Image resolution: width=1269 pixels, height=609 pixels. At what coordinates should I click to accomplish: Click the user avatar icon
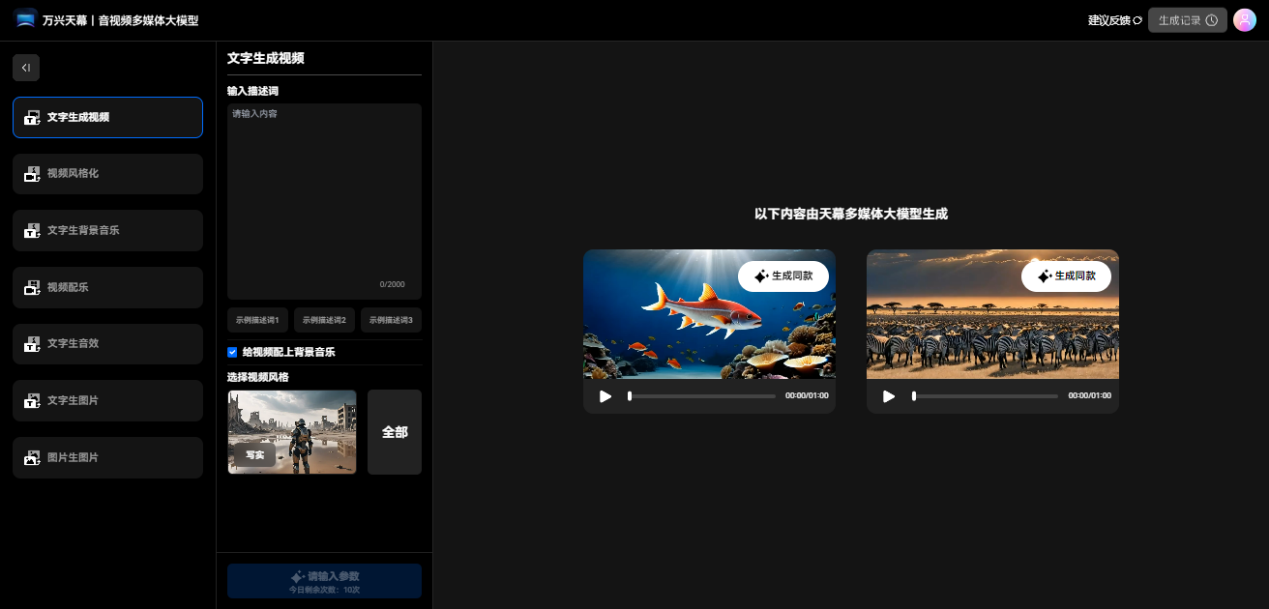coord(1244,19)
